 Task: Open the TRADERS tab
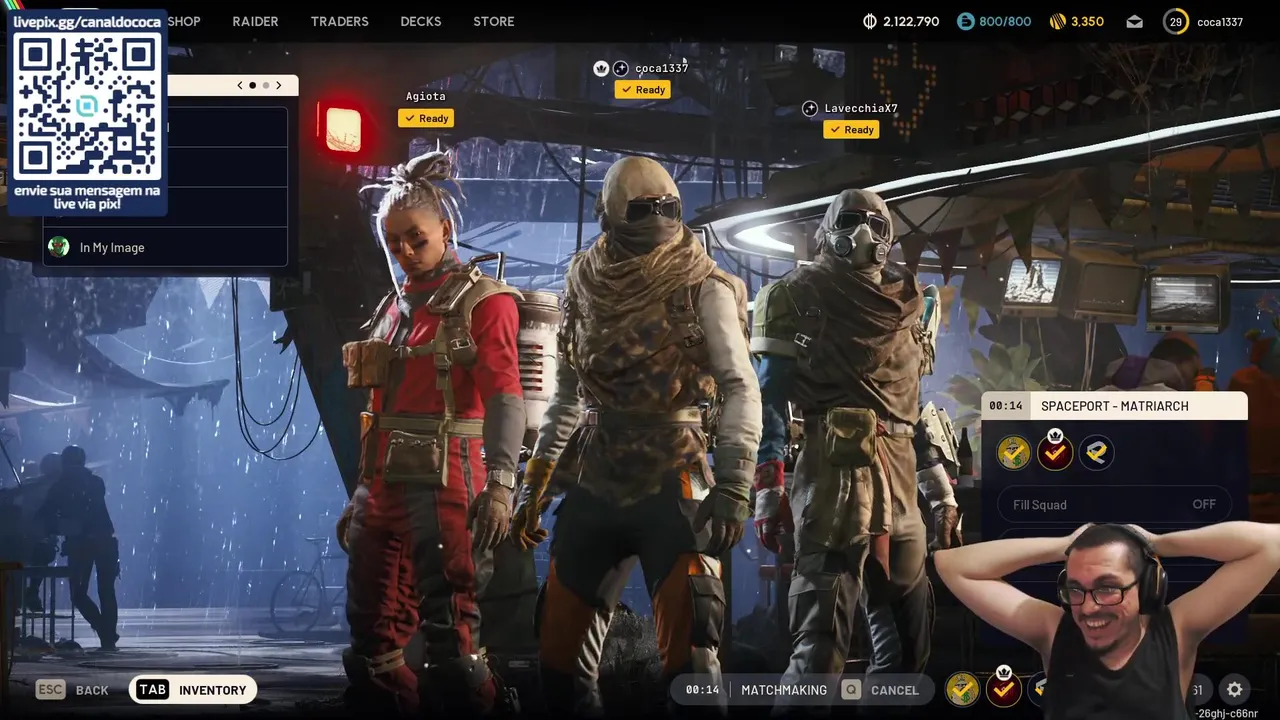click(339, 21)
